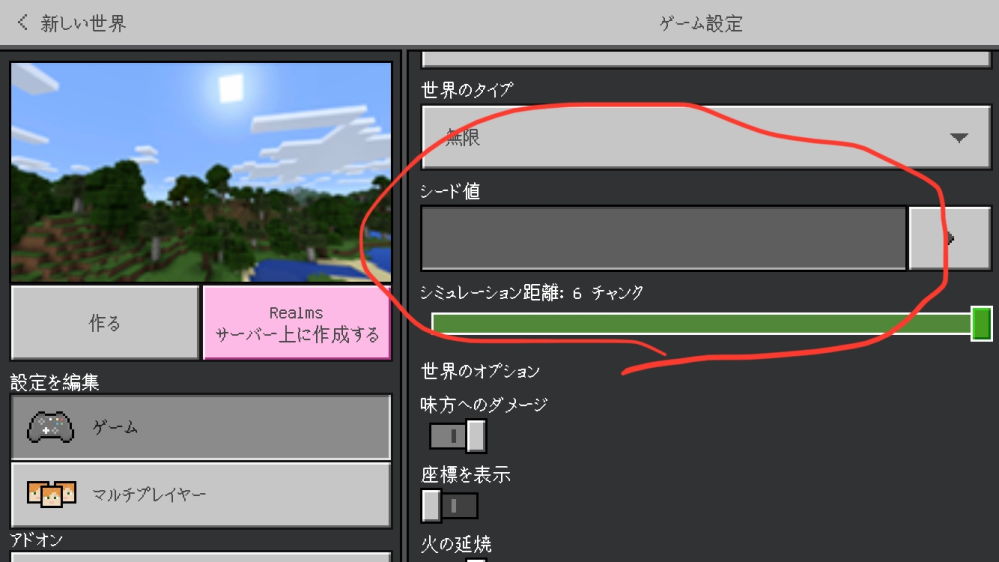Click the game controller icon
The height and width of the screenshot is (562, 999).
50,427
